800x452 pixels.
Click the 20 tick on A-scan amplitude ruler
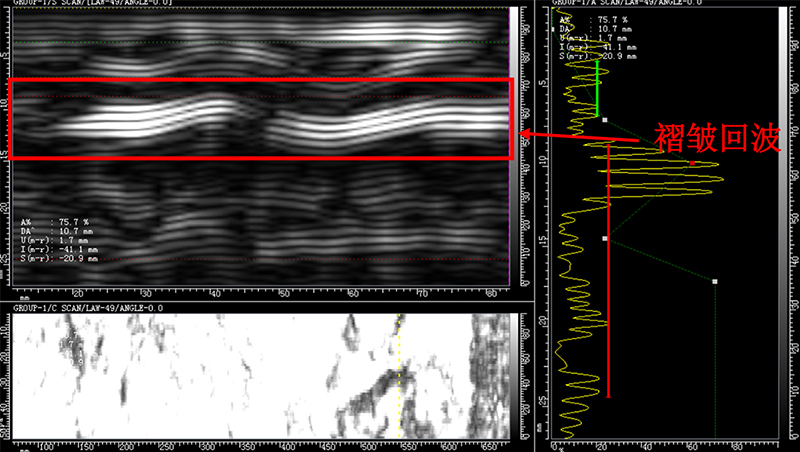point(602,447)
